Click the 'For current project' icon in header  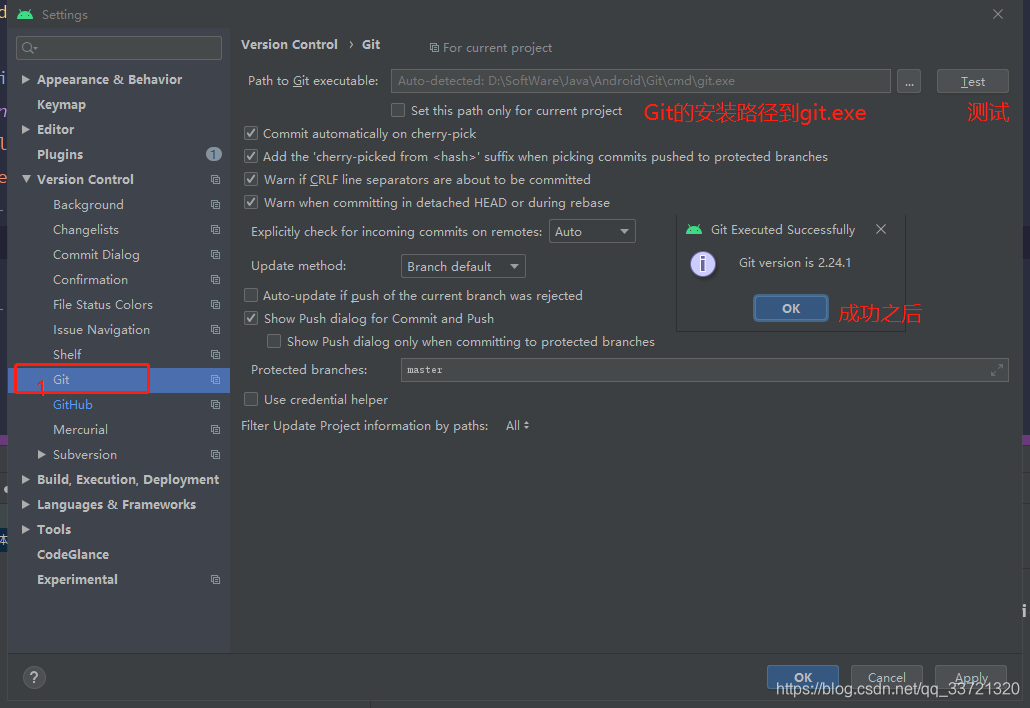tap(434, 47)
